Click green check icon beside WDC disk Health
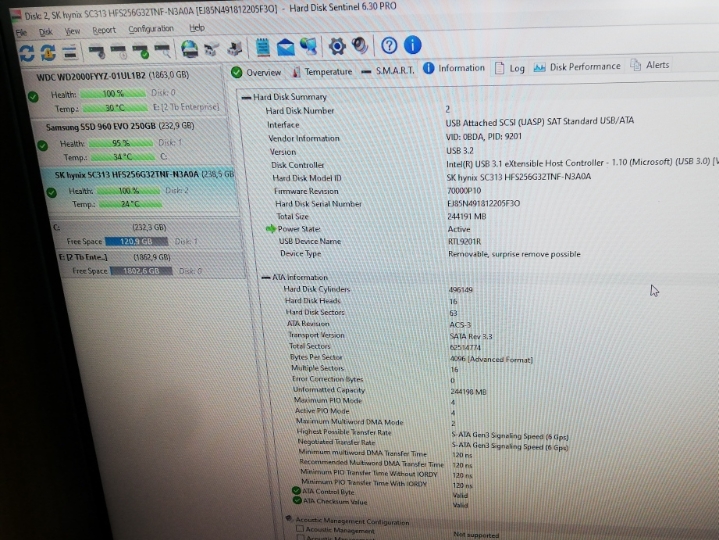This screenshot has height=540, width=719. point(33,97)
